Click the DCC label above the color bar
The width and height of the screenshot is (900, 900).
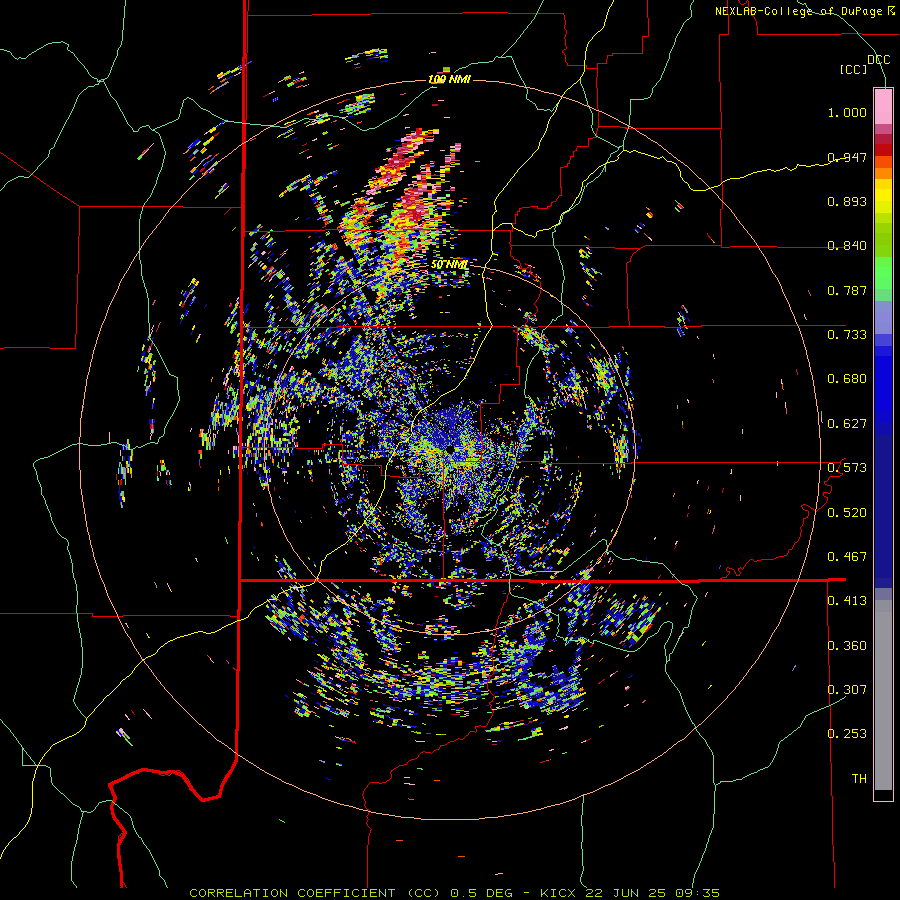878,60
